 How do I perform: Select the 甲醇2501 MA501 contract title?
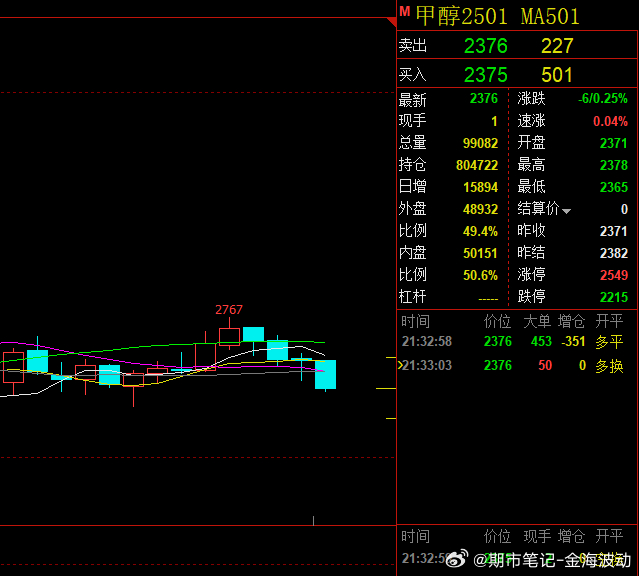[x=497, y=16]
